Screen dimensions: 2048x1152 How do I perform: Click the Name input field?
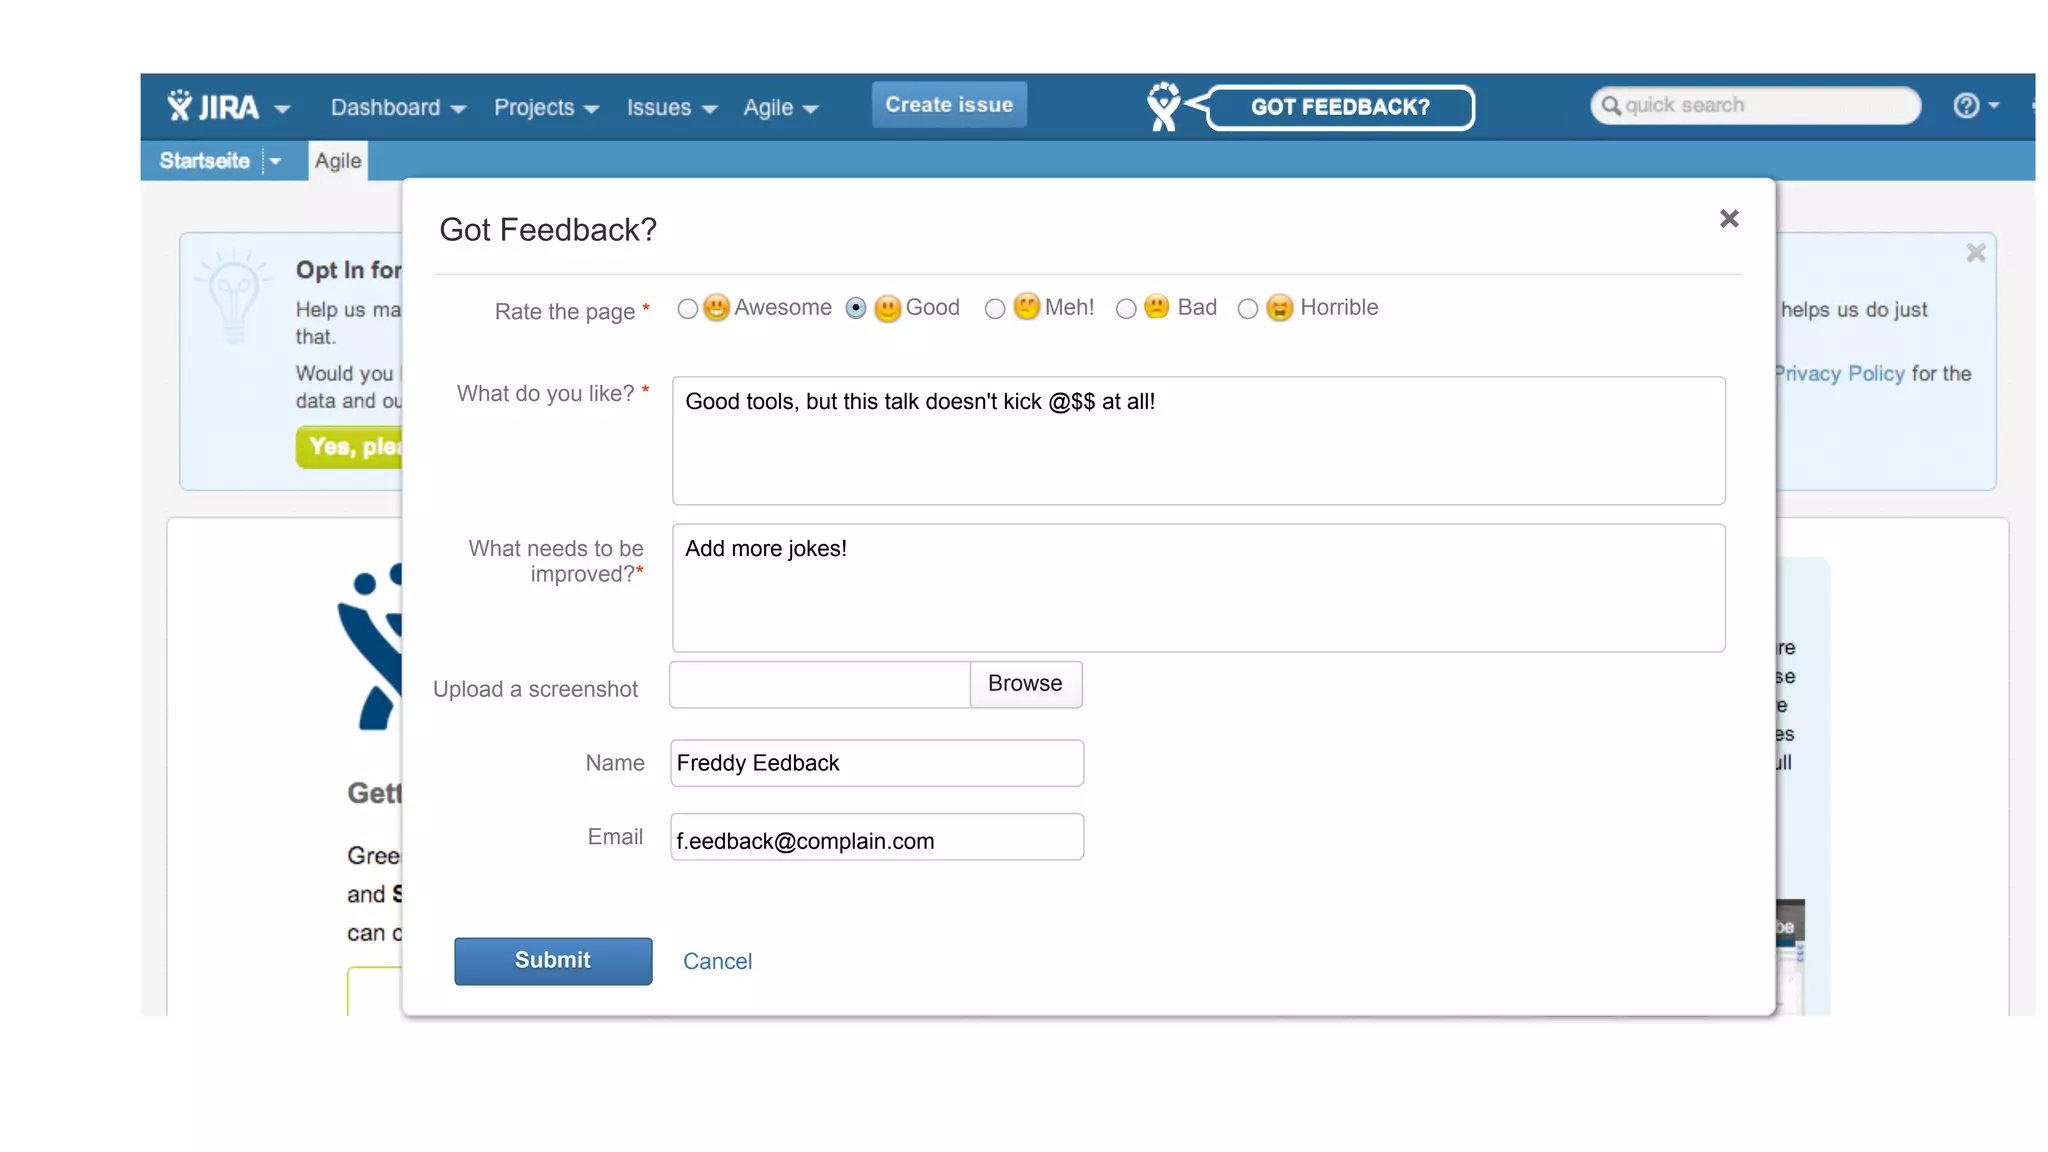click(877, 763)
